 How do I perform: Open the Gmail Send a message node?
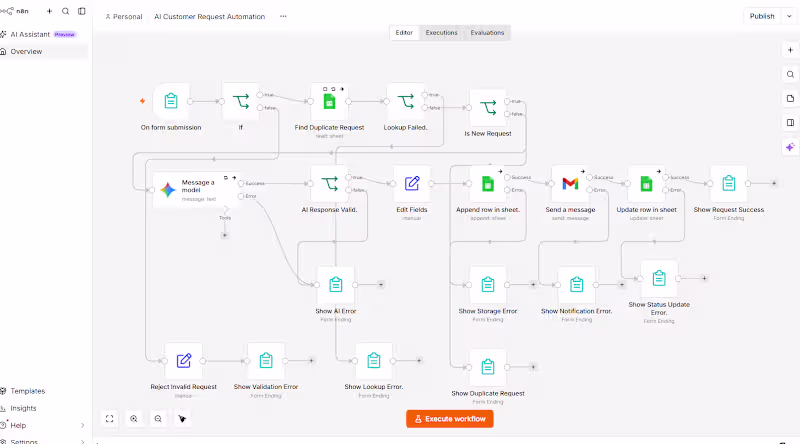[570, 183]
